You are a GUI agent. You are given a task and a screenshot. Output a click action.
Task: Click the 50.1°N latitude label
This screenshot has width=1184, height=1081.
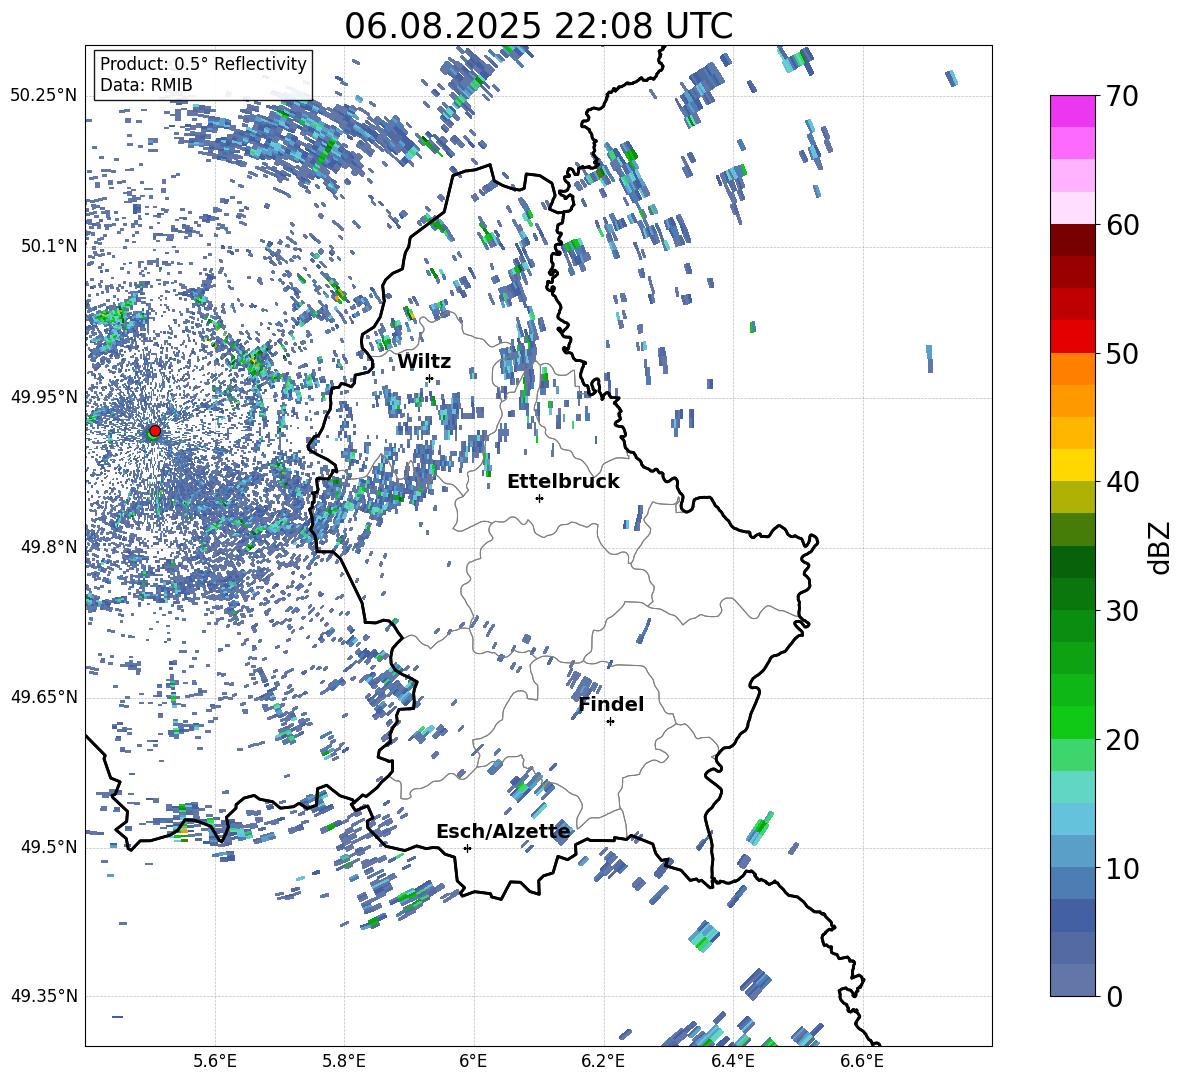[x=49, y=246]
